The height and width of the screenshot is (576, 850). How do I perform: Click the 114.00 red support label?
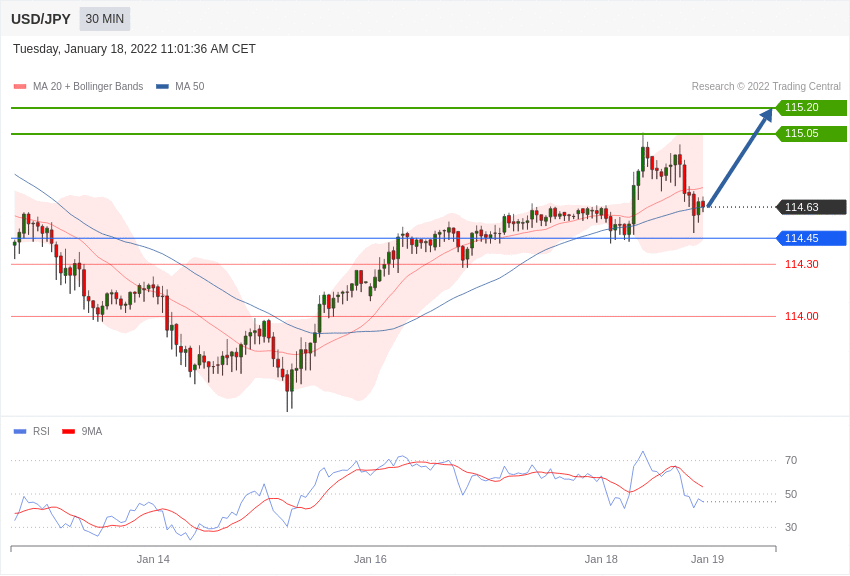point(802,316)
